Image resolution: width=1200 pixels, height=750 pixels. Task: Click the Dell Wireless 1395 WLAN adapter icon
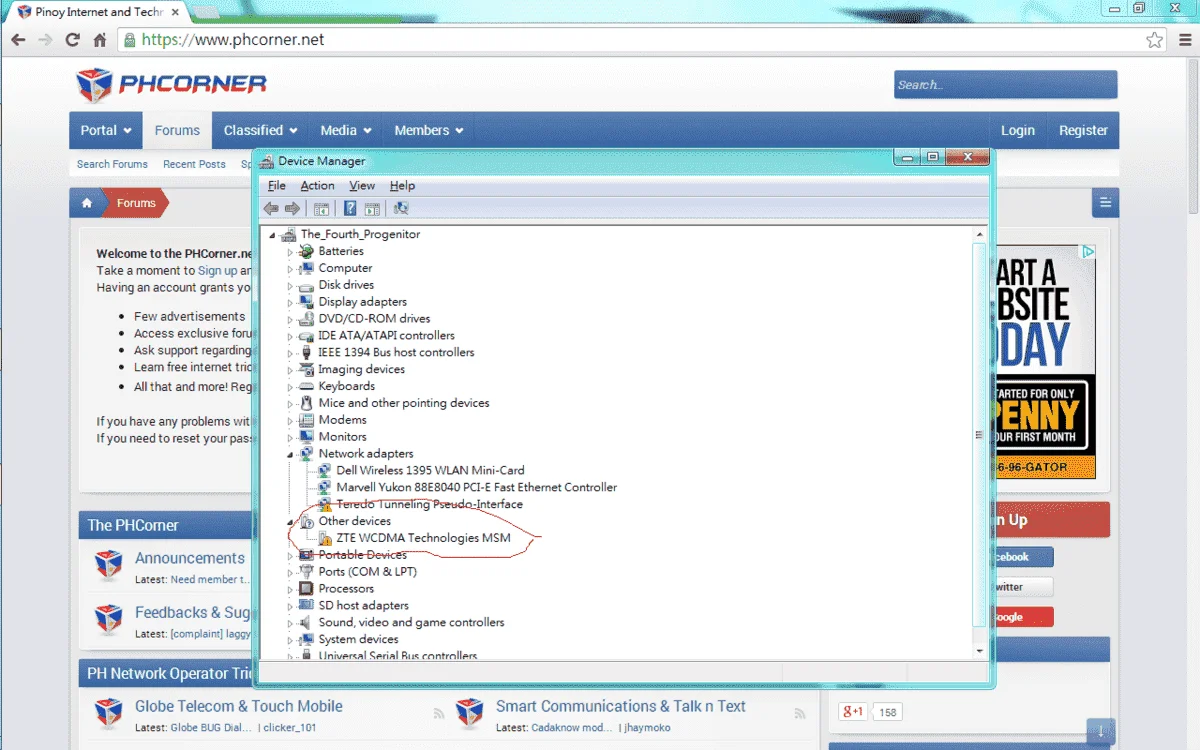(325, 470)
